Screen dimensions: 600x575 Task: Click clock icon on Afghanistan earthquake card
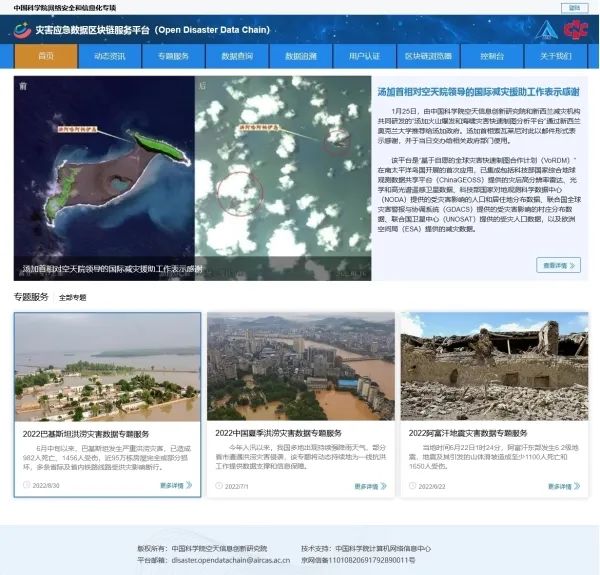click(x=413, y=486)
